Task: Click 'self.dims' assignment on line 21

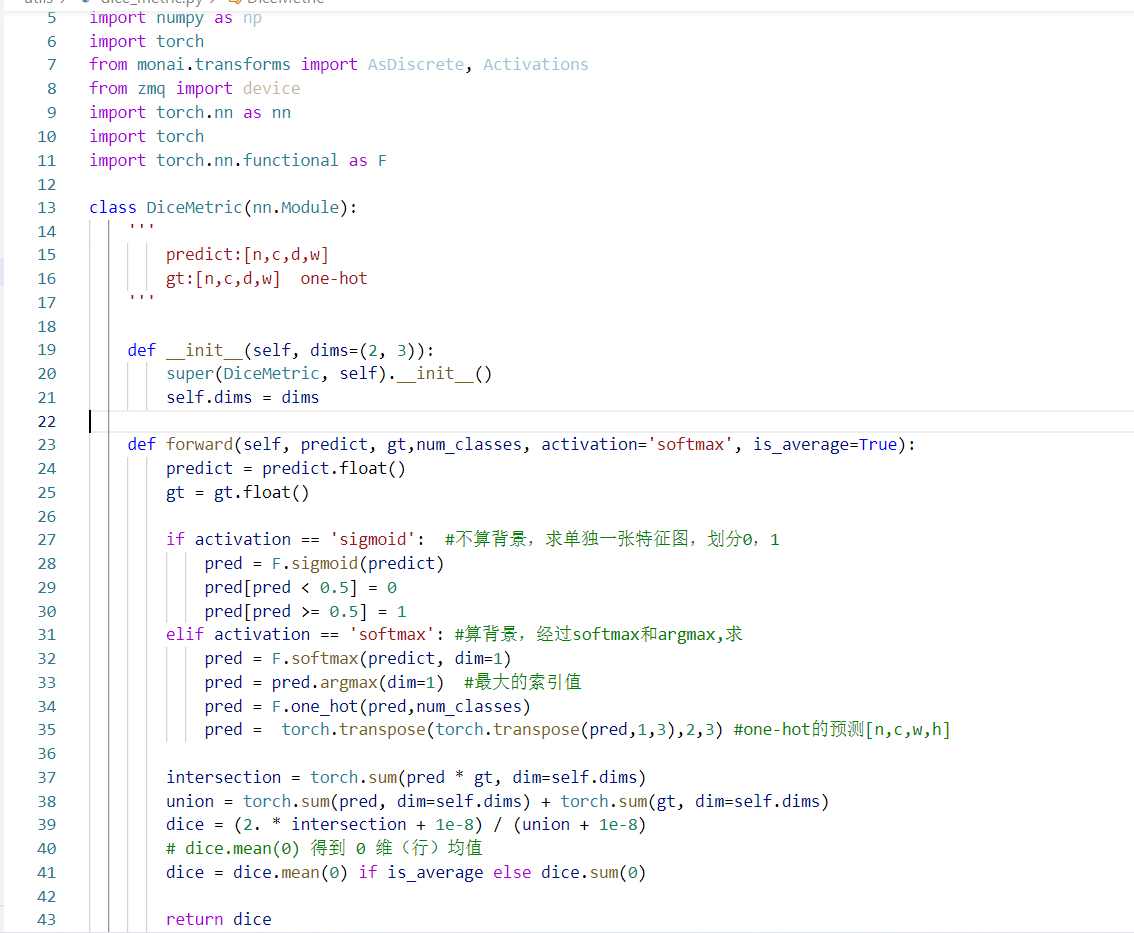Action: pyautogui.click(x=209, y=397)
